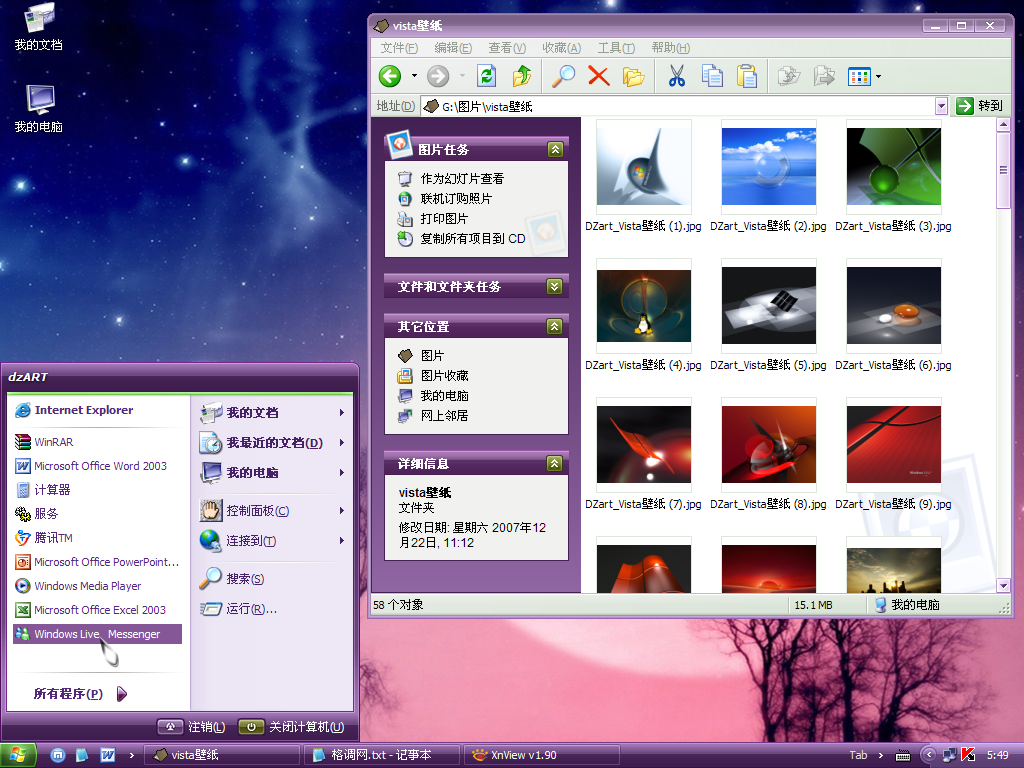Image resolution: width=1024 pixels, height=768 pixels.
Task: Open the 文件(F) menu
Action: pos(399,48)
